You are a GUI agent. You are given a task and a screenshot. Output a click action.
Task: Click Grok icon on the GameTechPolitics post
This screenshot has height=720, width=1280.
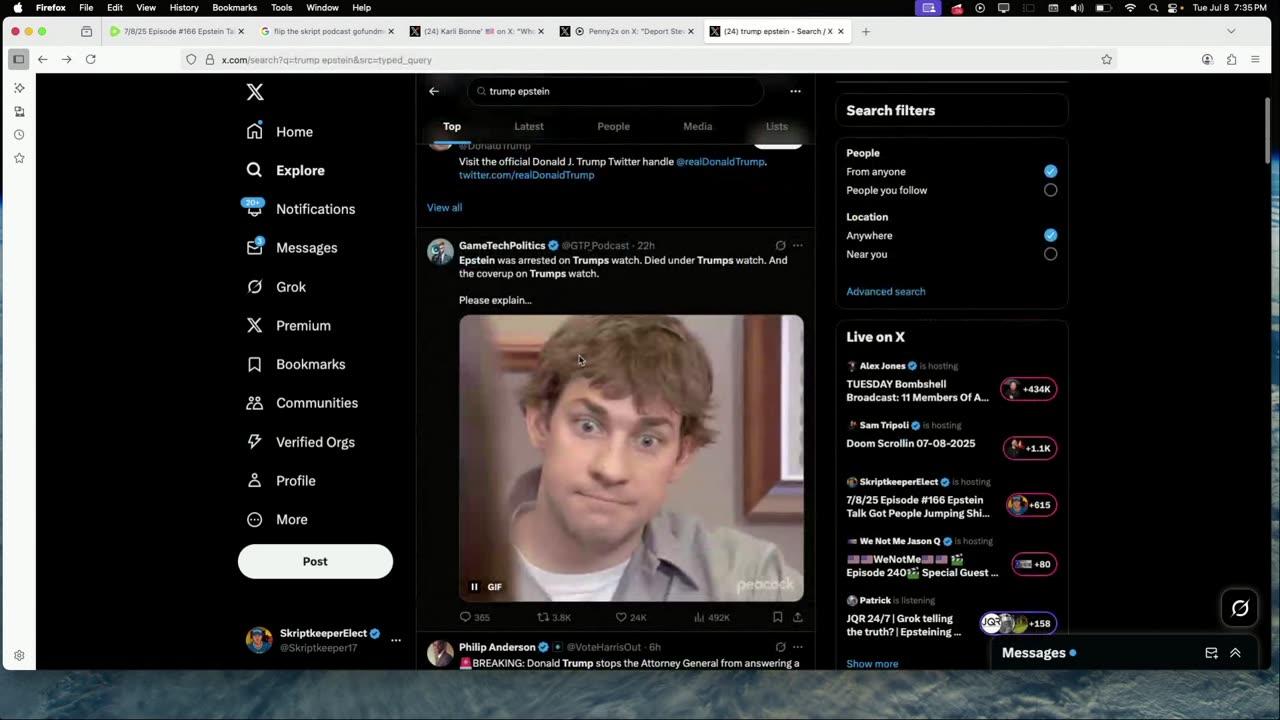tap(780, 245)
